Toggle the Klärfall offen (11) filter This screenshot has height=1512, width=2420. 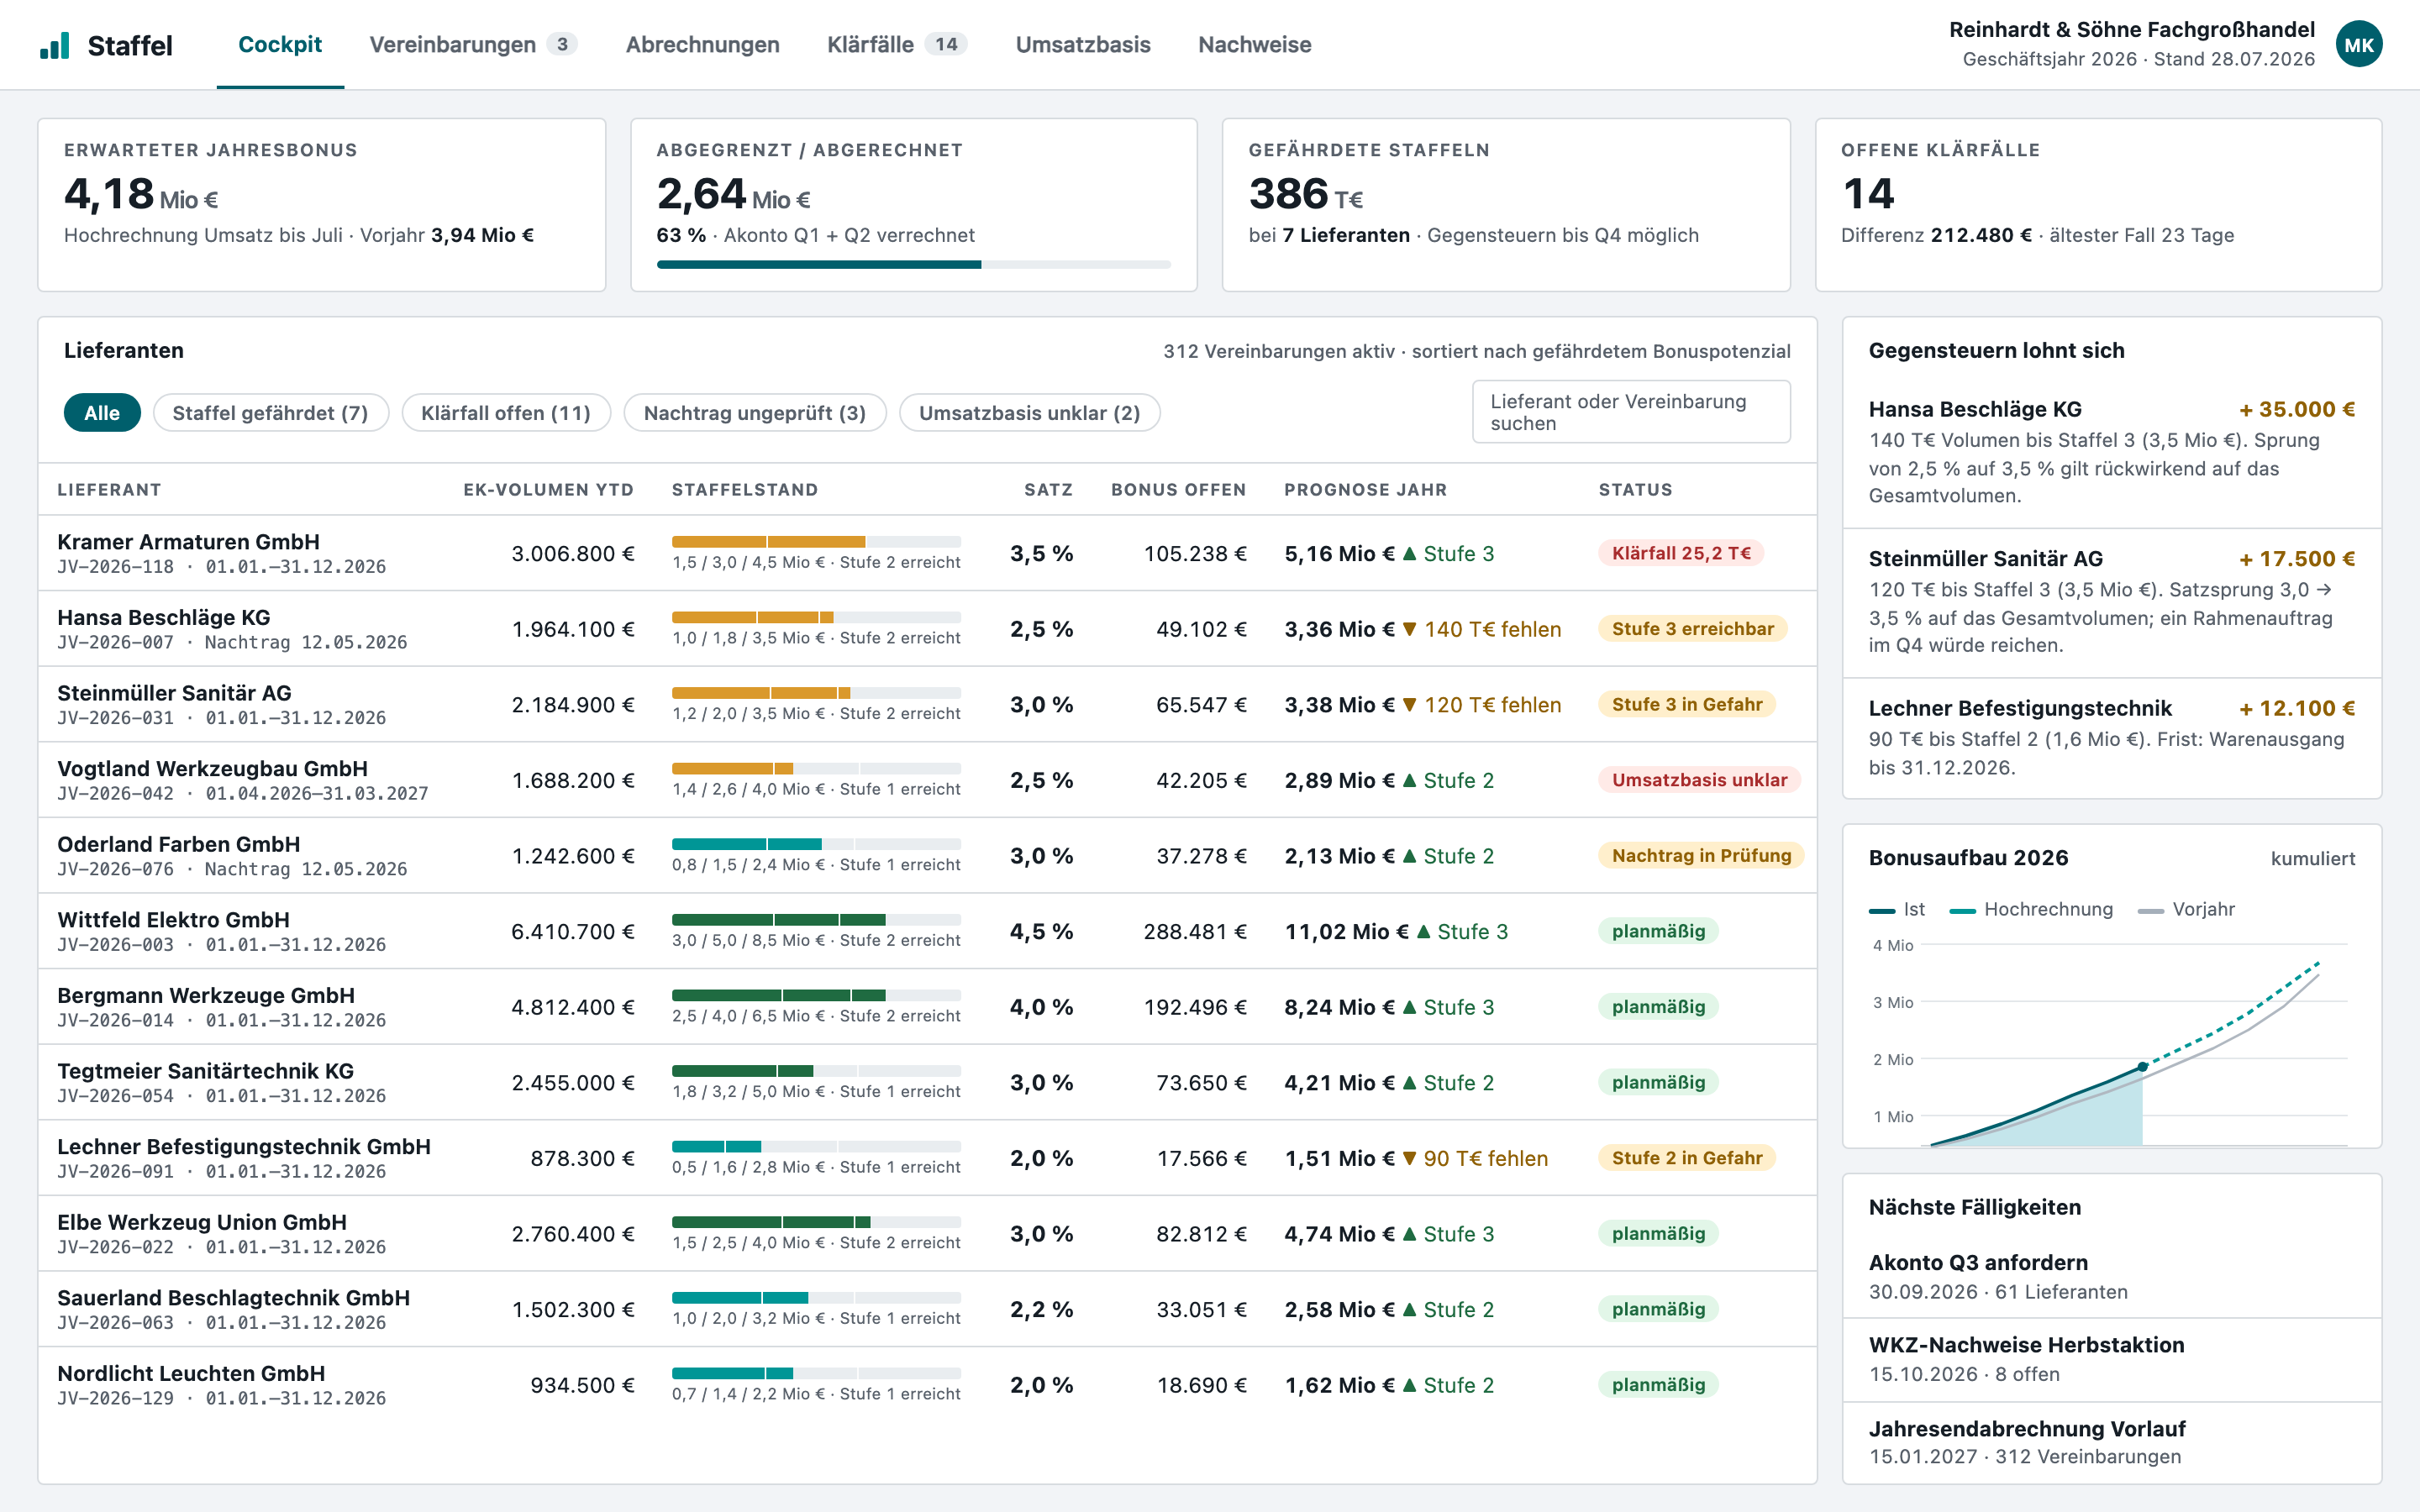[506, 413]
